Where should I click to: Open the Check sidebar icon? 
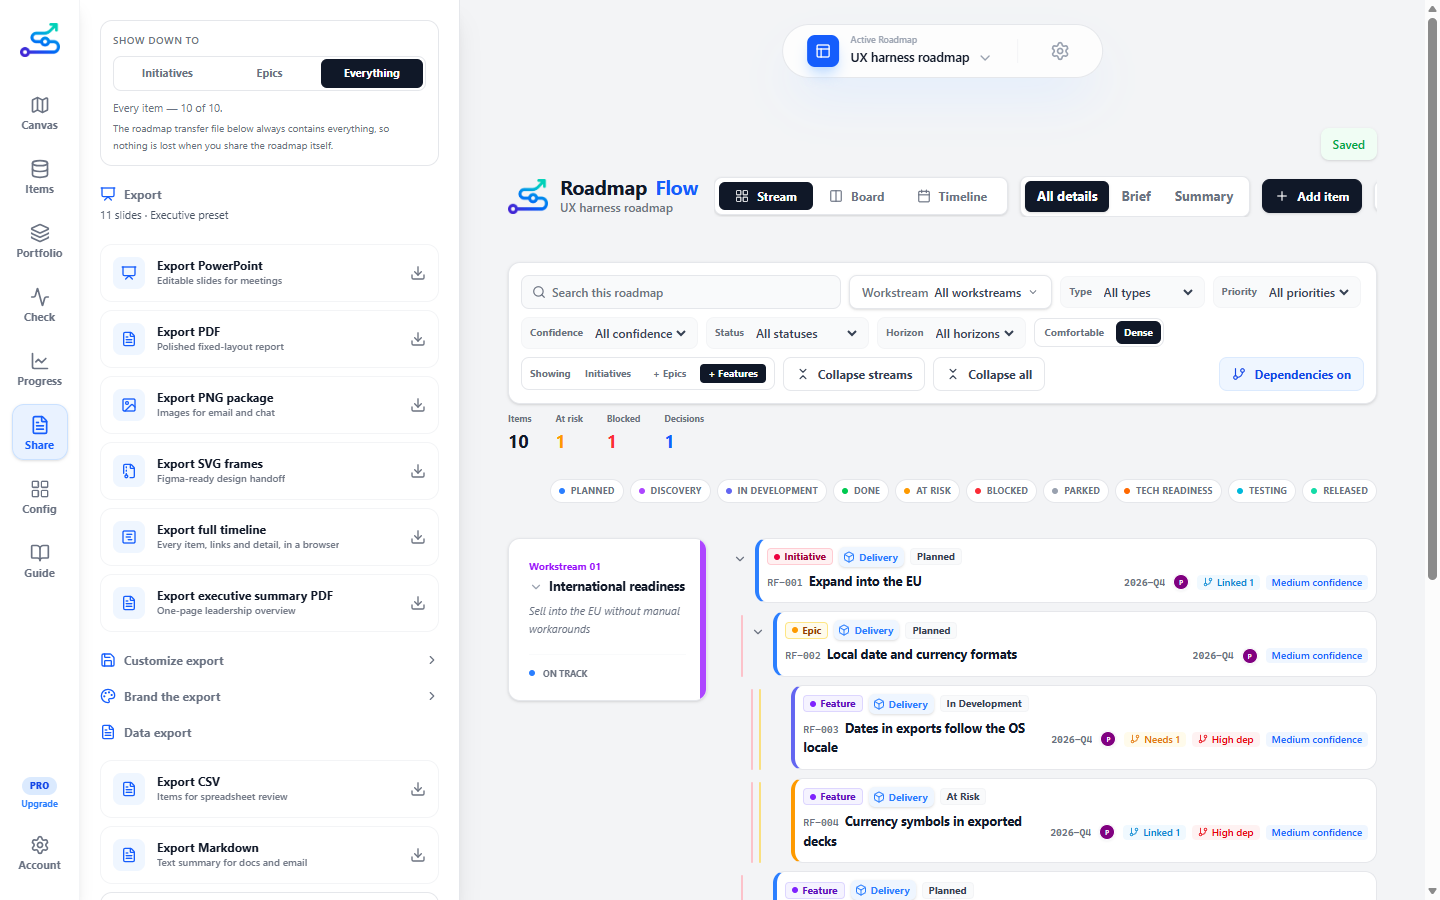pos(39,305)
